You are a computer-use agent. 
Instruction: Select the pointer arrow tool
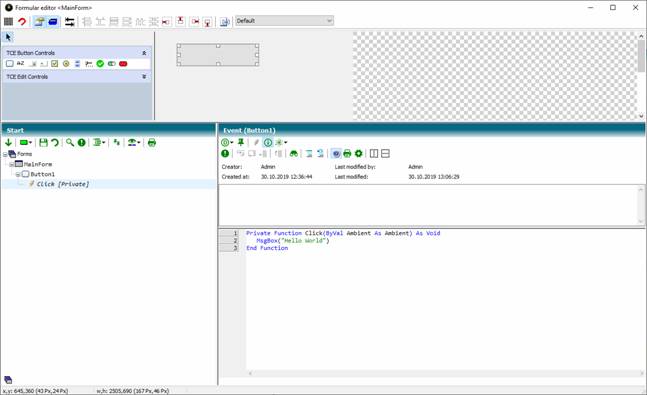point(9,37)
